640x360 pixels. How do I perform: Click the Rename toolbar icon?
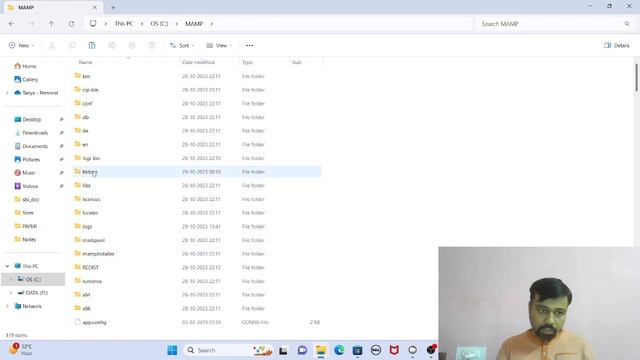coord(112,45)
